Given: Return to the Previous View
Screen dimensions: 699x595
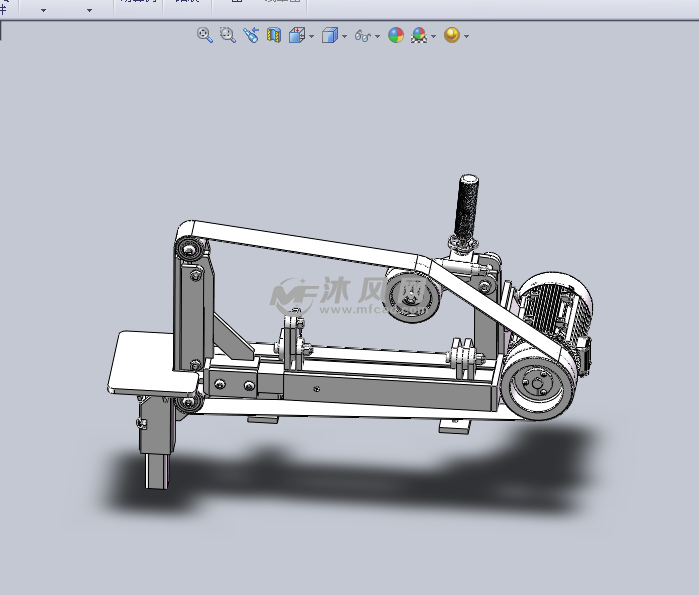Looking at the screenshot, I should [x=250, y=35].
